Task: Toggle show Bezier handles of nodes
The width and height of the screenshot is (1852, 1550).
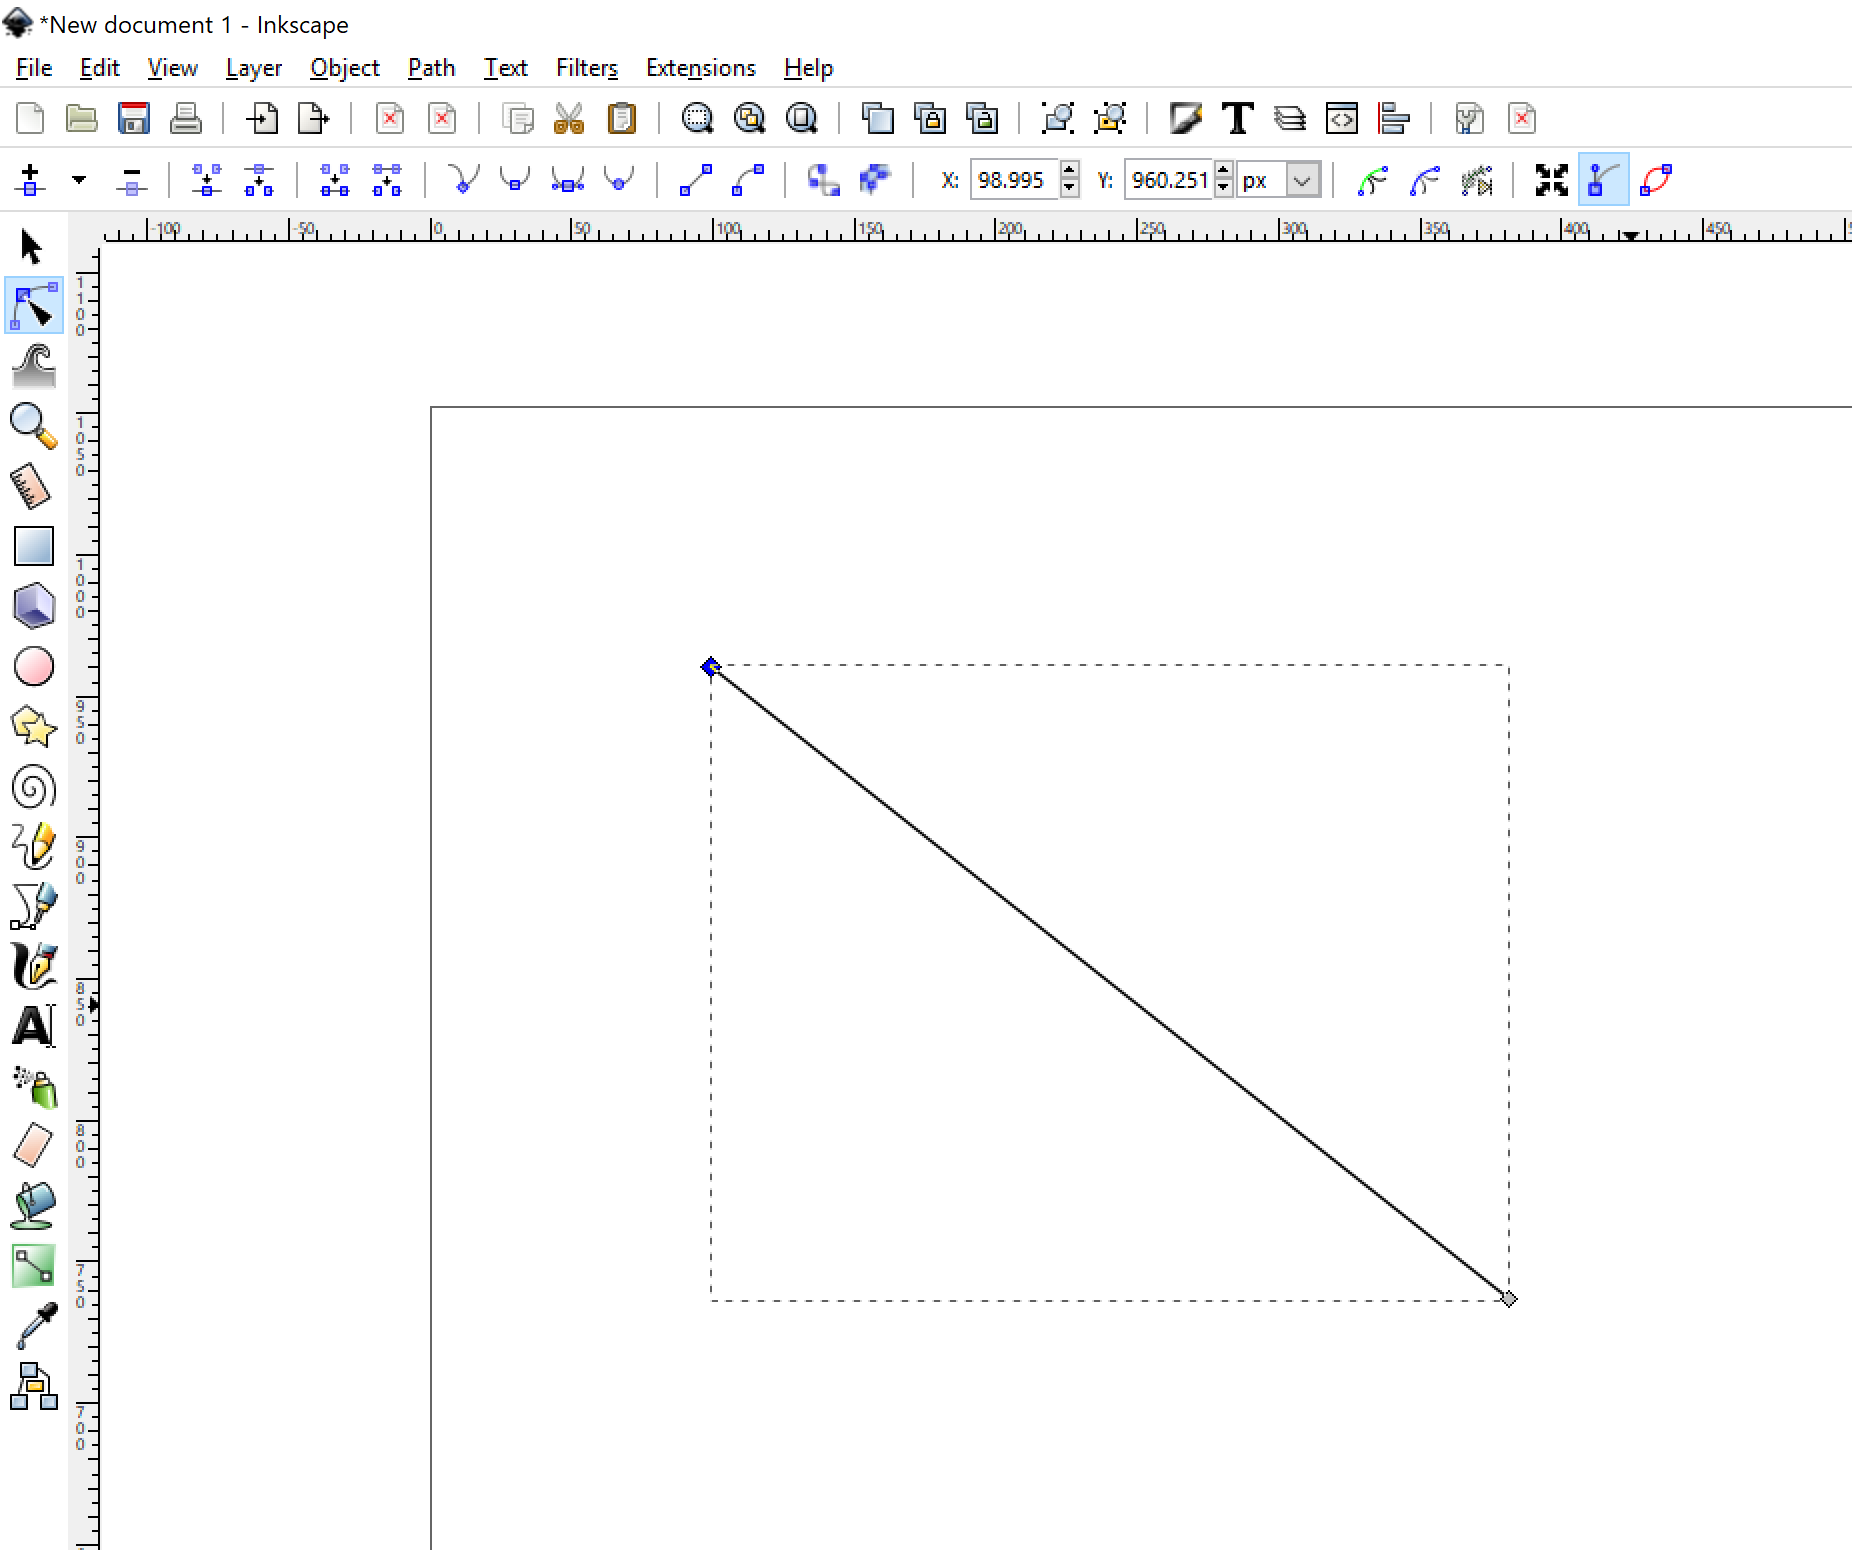Action: (x=1603, y=180)
